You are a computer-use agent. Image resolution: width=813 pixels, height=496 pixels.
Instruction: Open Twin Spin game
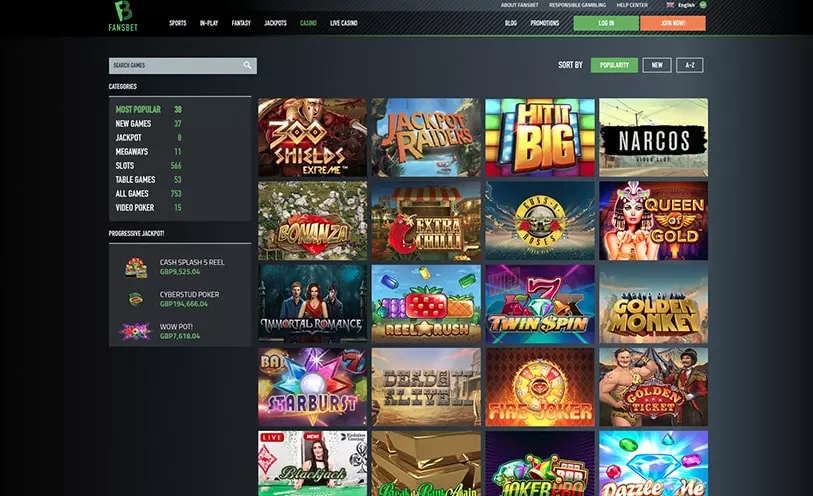pos(540,304)
